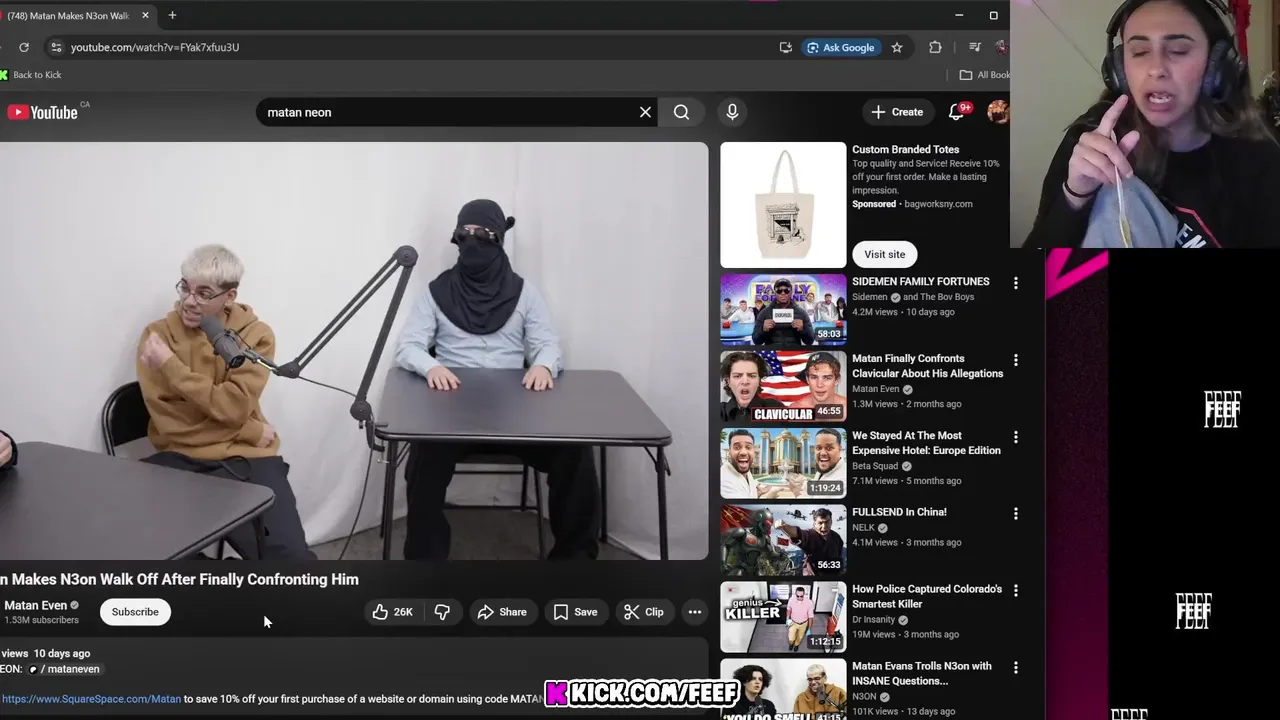The height and width of the screenshot is (720, 1280).
Task: Reload the page with browser refresh icon
Action: pyautogui.click(x=24, y=47)
